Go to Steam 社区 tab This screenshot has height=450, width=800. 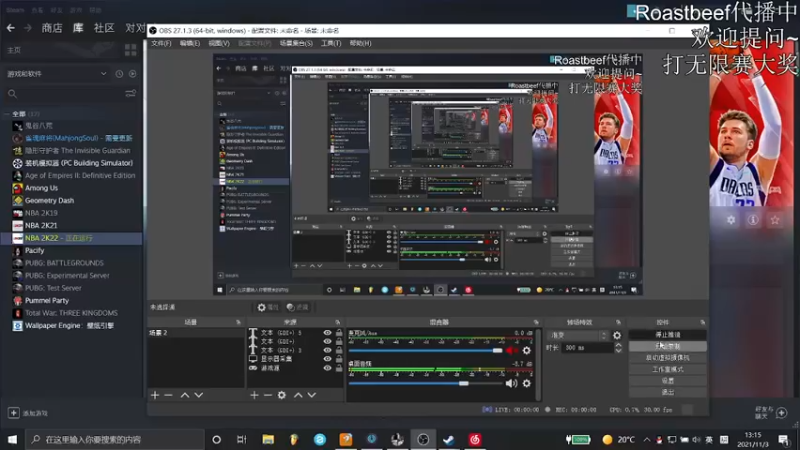click(x=104, y=28)
